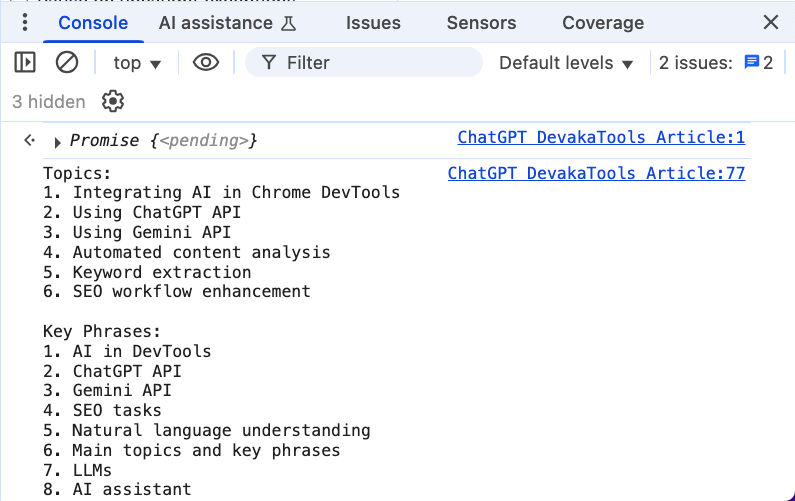Click the Key Phrases: heading line
This screenshot has width=795, height=501.
pos(102,331)
